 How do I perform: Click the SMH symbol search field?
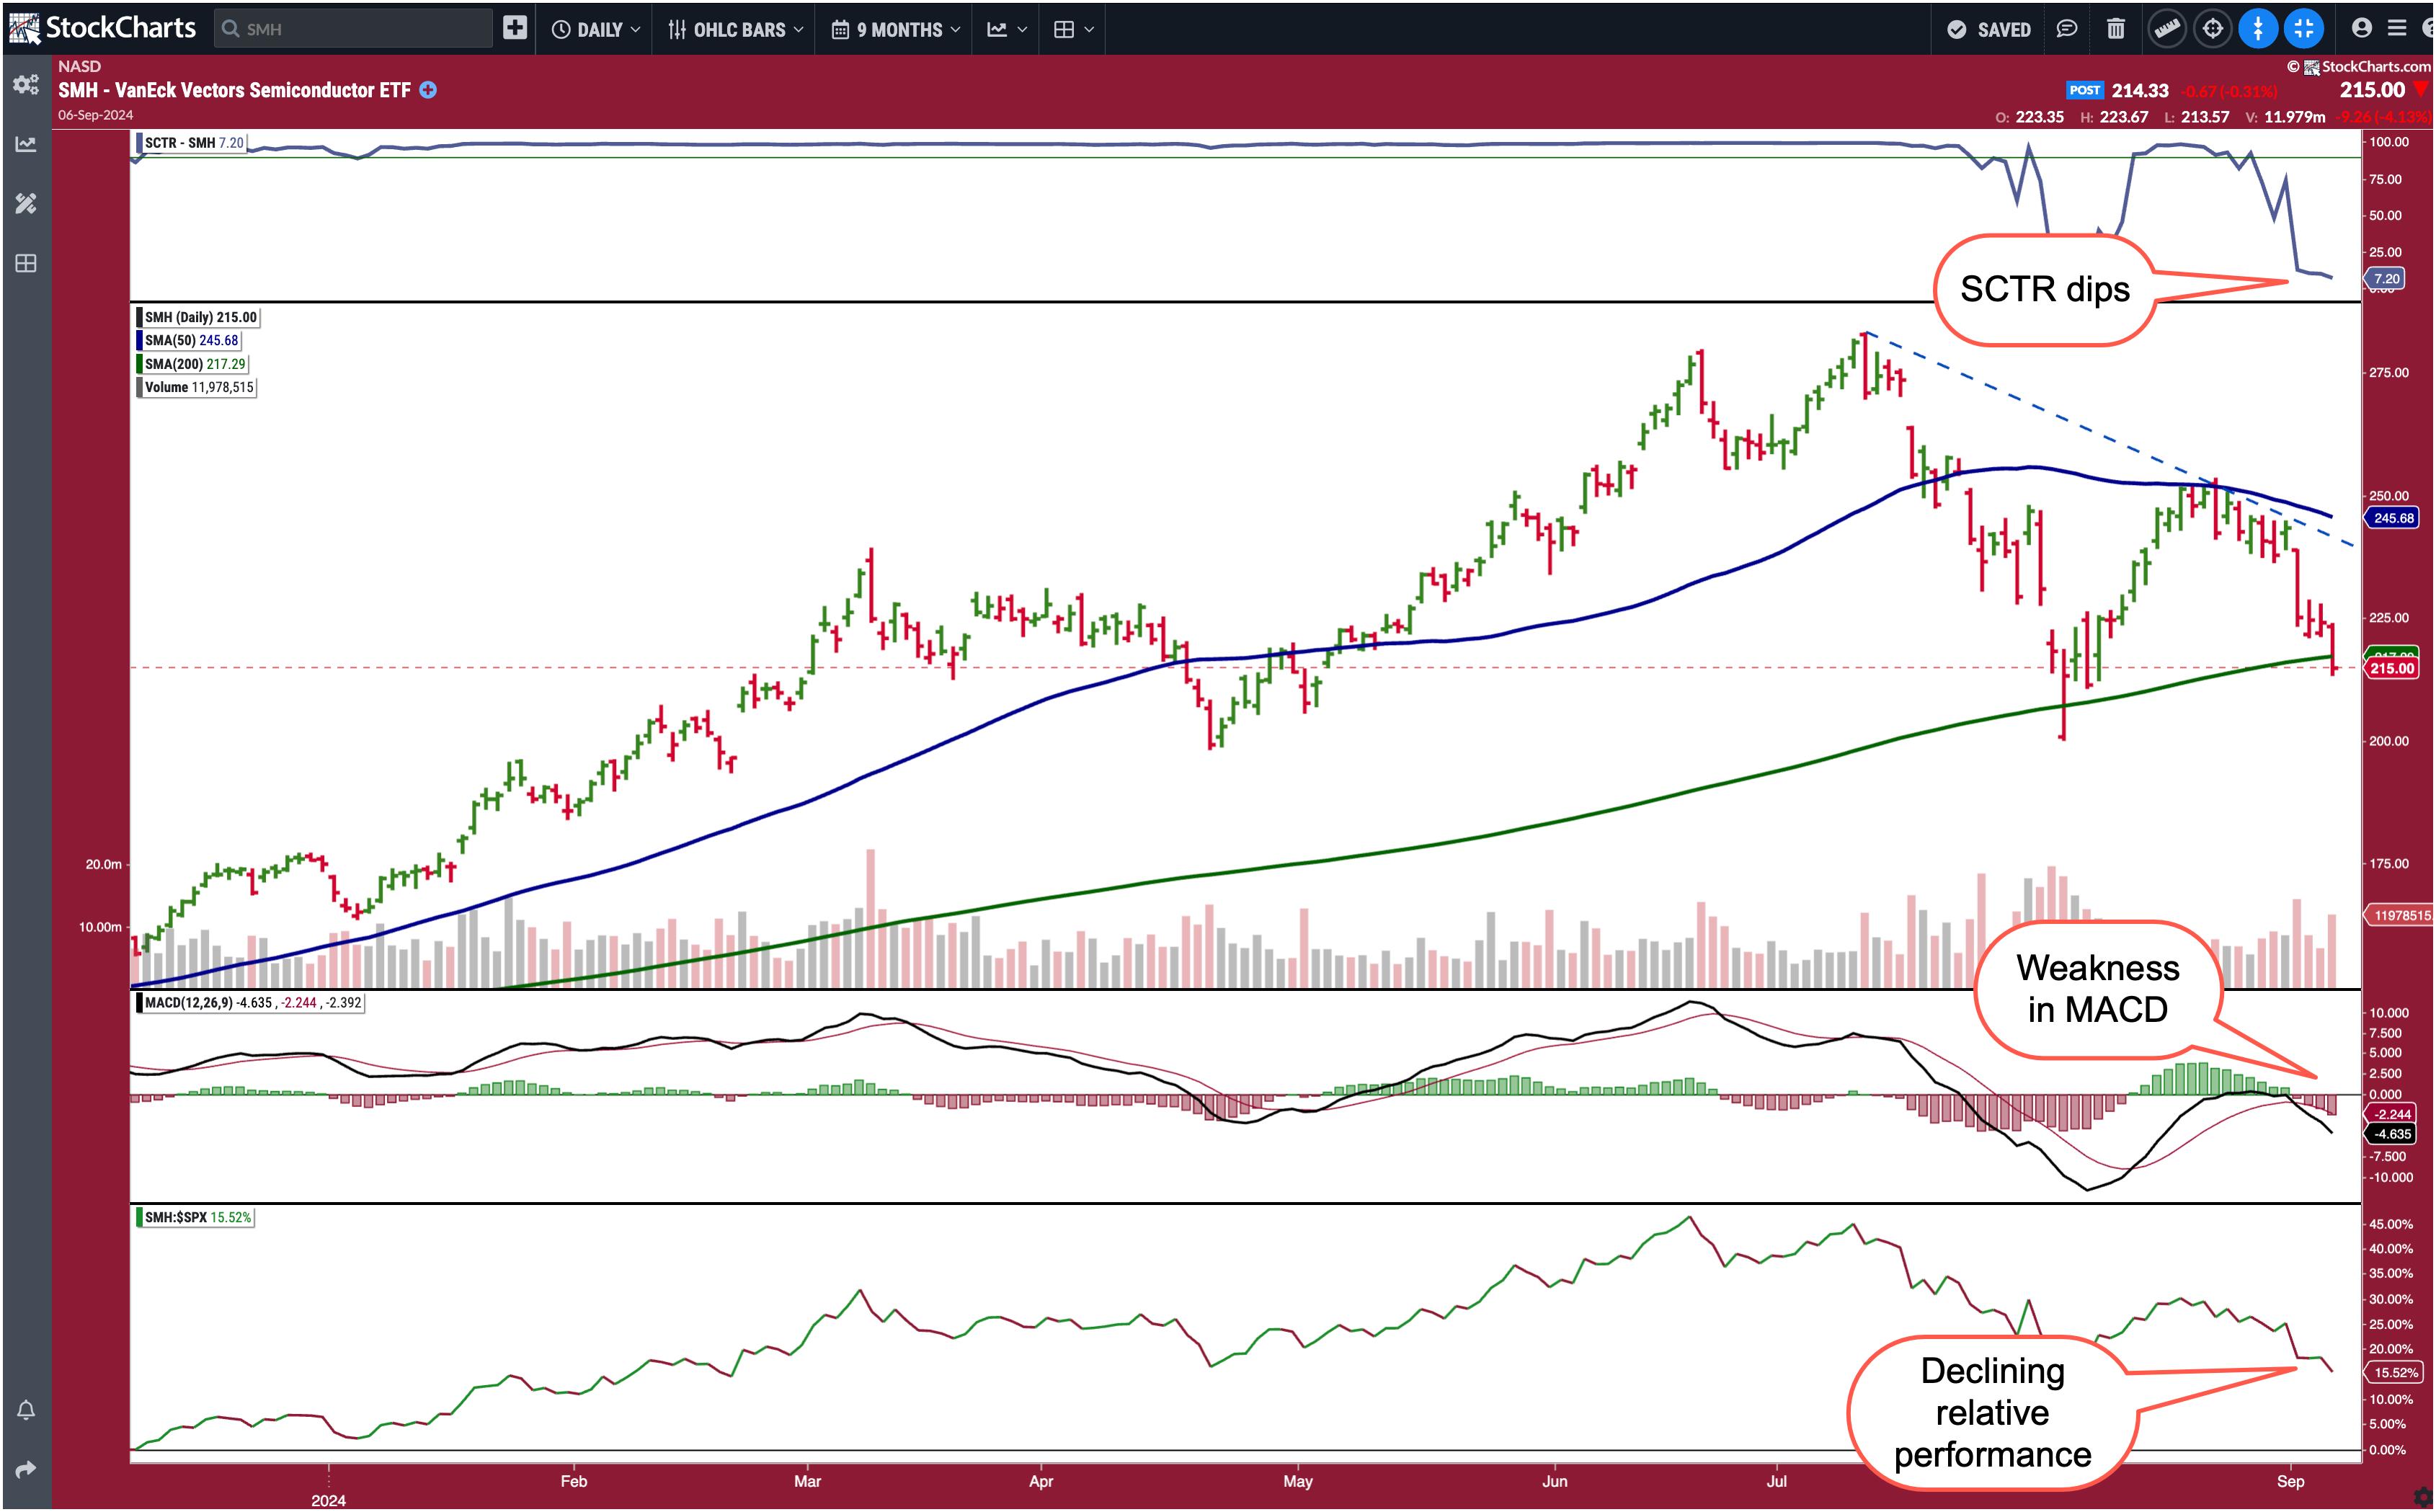(354, 29)
